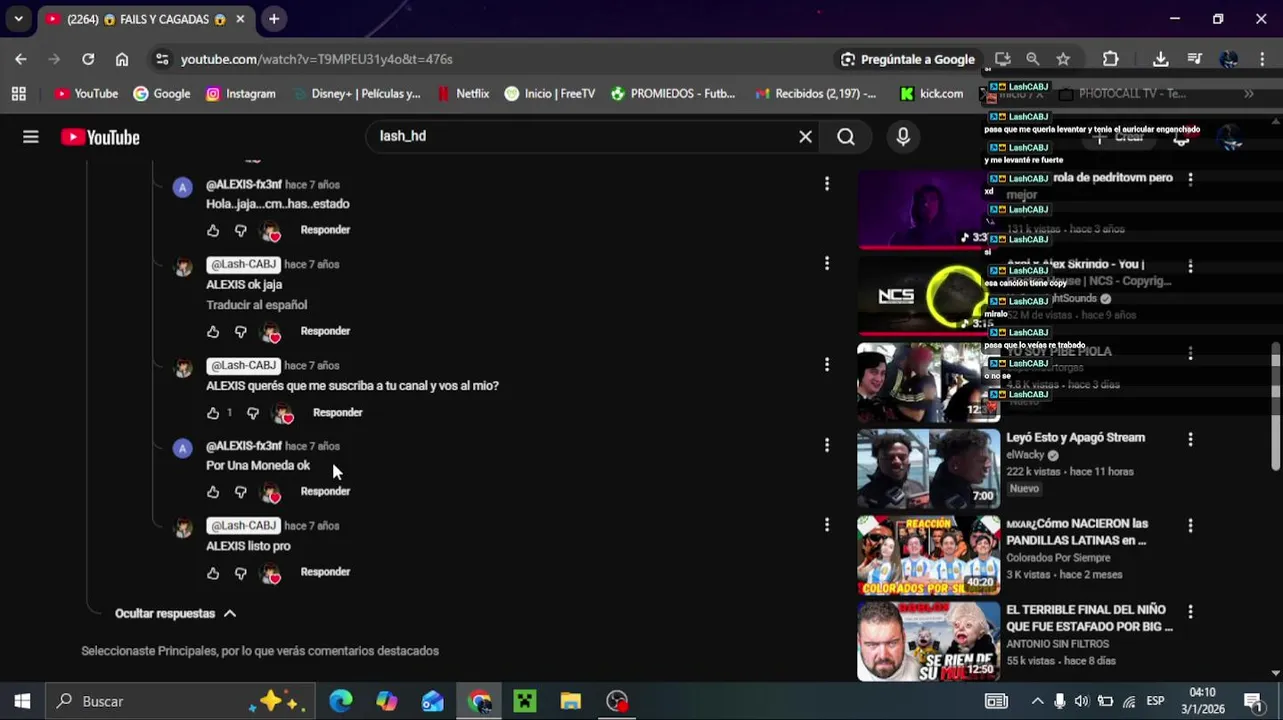This screenshot has width=1283, height=720.
Task: Open Microsoft Edge from taskbar
Action: 341,701
